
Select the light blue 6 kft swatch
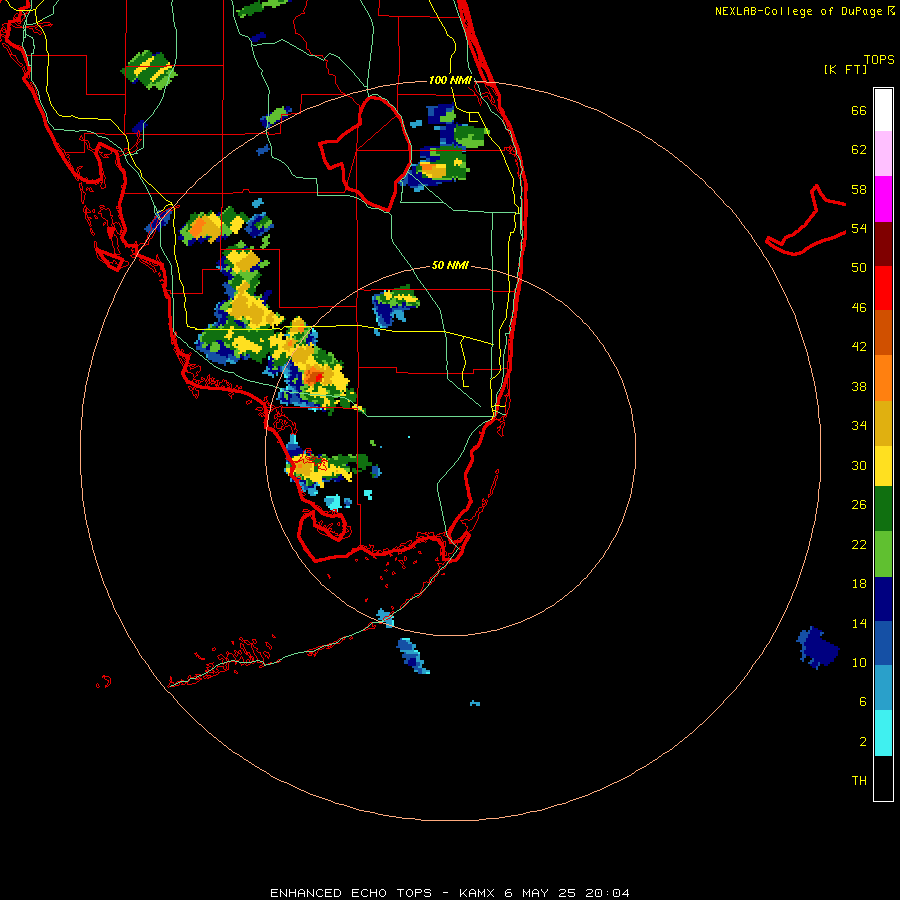click(883, 688)
